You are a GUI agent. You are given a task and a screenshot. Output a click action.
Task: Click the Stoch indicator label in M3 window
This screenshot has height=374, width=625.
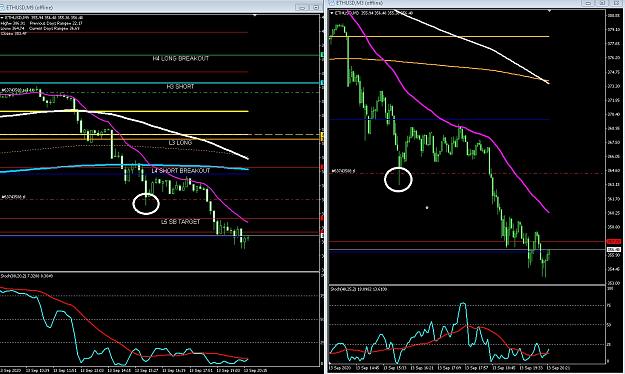[x=358, y=289]
